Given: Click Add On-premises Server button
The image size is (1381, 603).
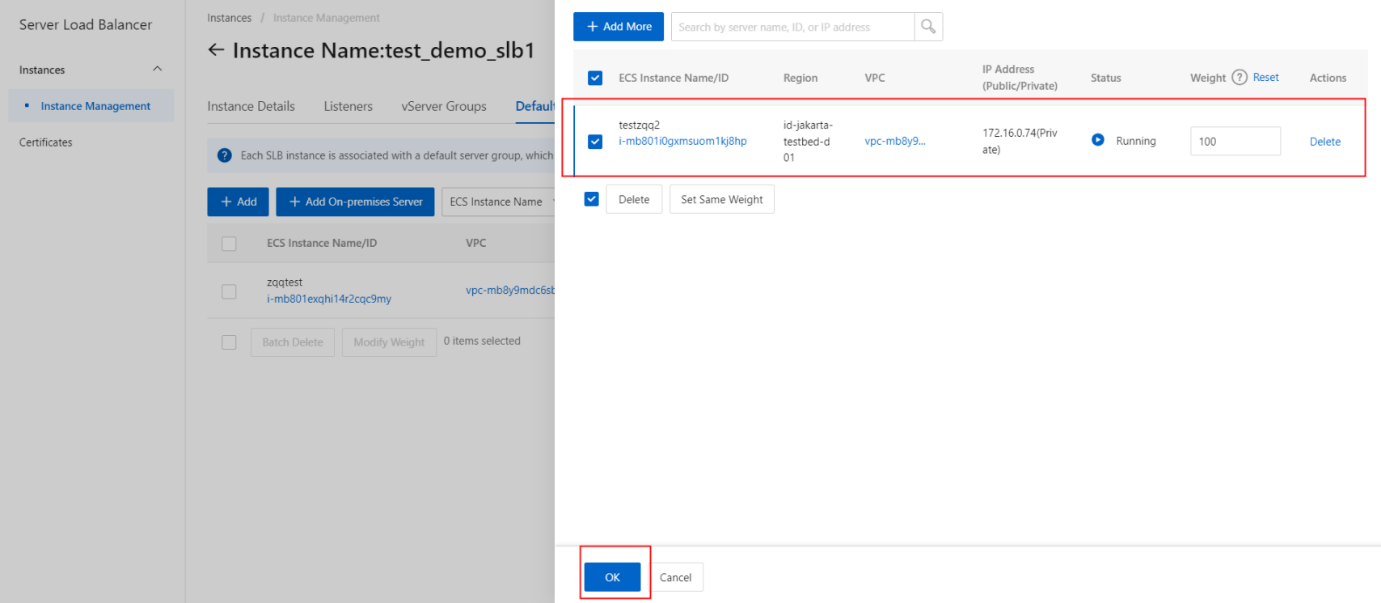Looking at the screenshot, I should point(355,202).
